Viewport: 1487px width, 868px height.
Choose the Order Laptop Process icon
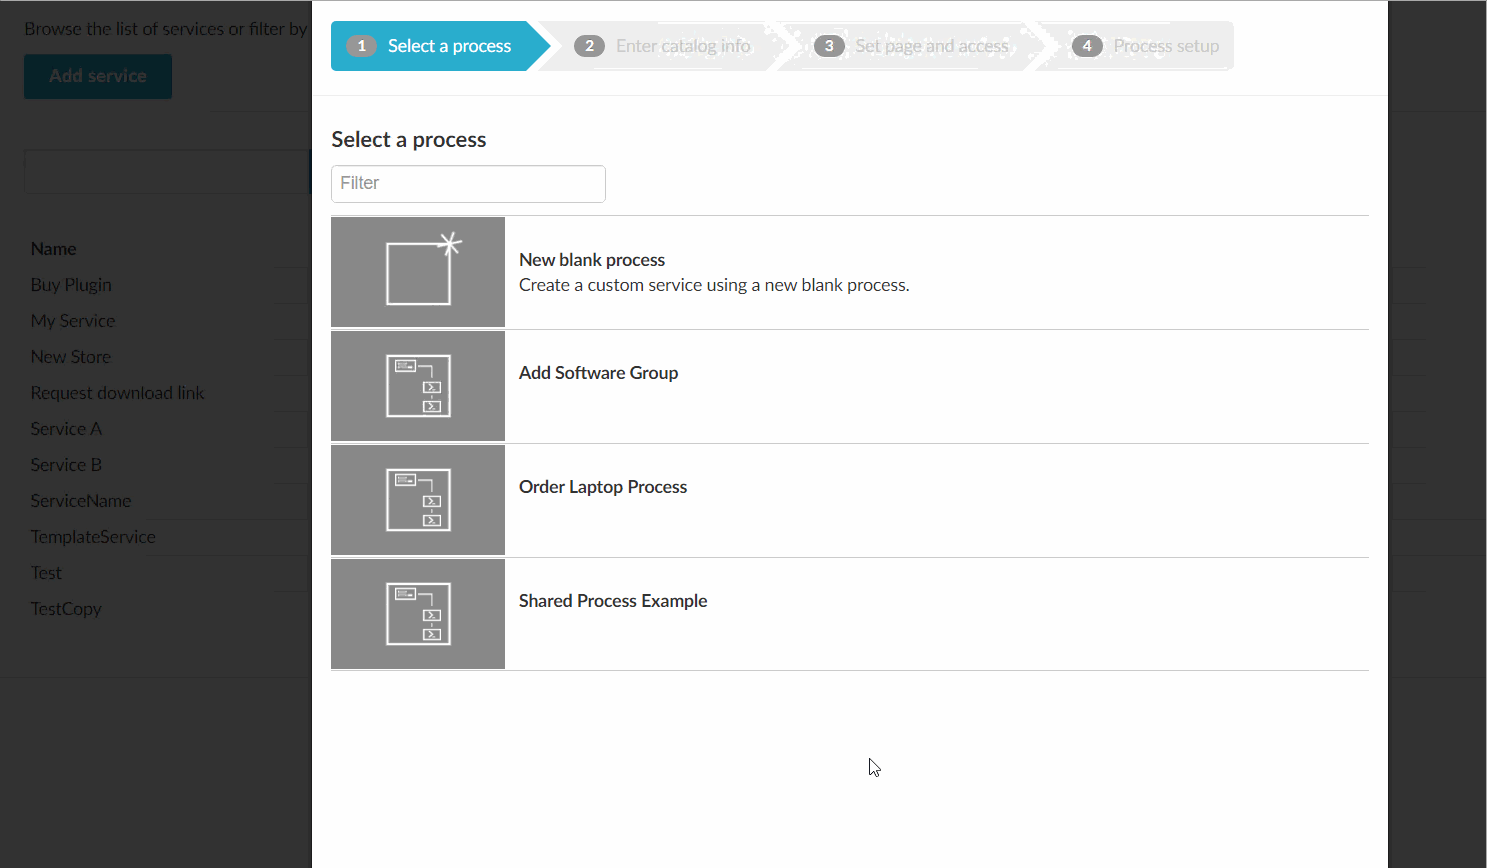click(418, 500)
